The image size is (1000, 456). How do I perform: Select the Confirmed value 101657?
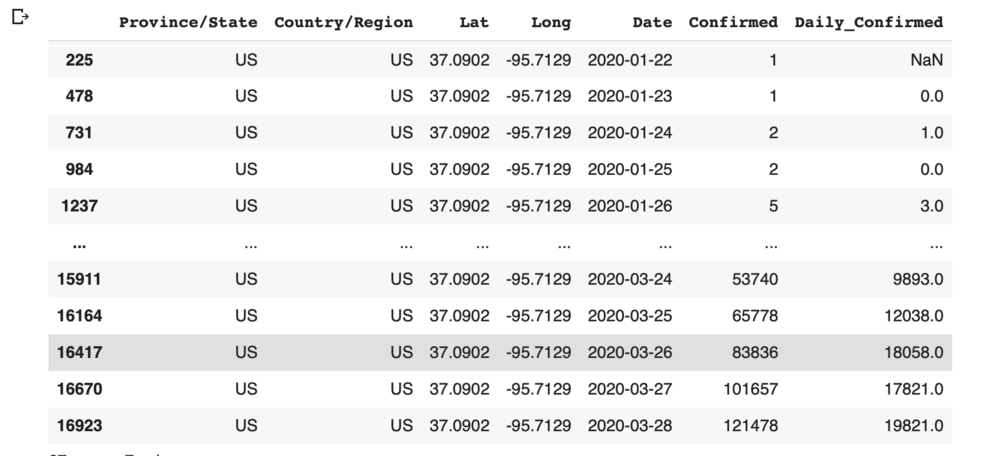tap(749, 389)
